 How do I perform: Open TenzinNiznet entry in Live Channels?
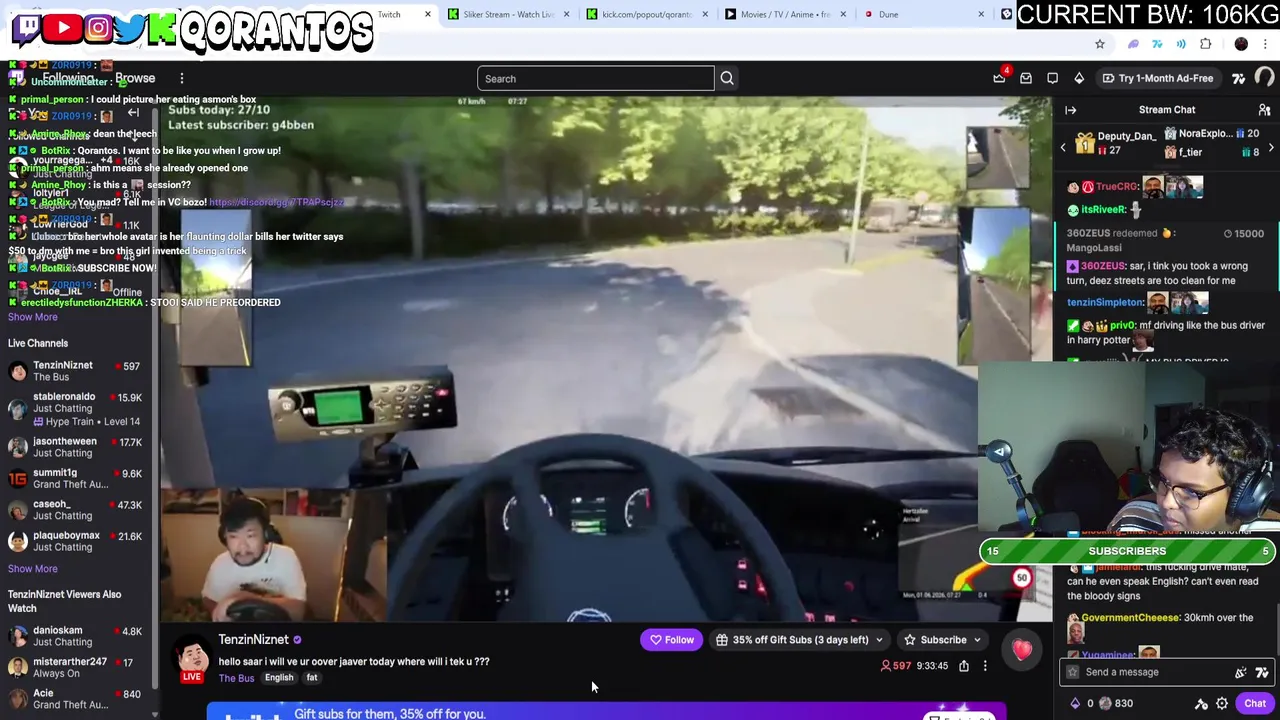coord(76,371)
